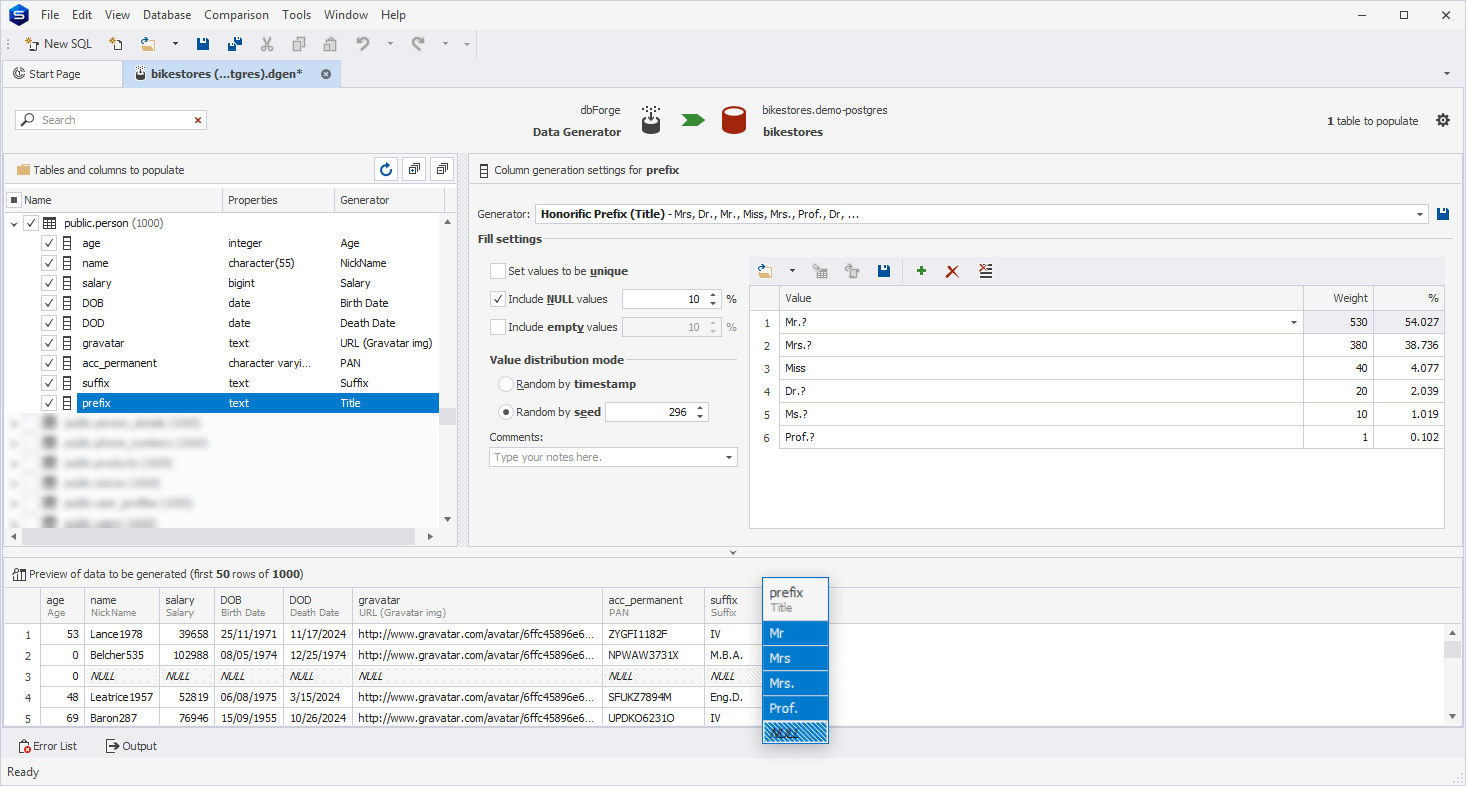Clear the search field with red X

point(198,120)
